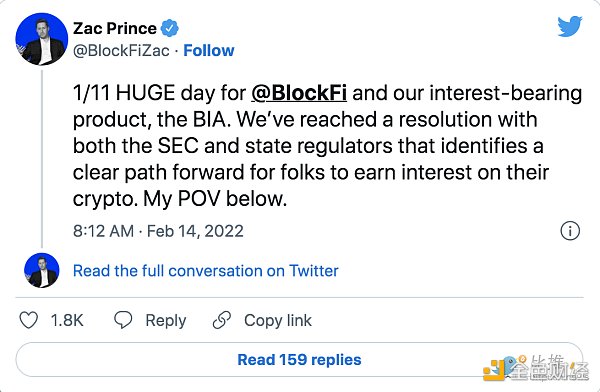Screen dimensions: 600x392
Task: Click the Twitter bird logo
Action: click(570, 26)
